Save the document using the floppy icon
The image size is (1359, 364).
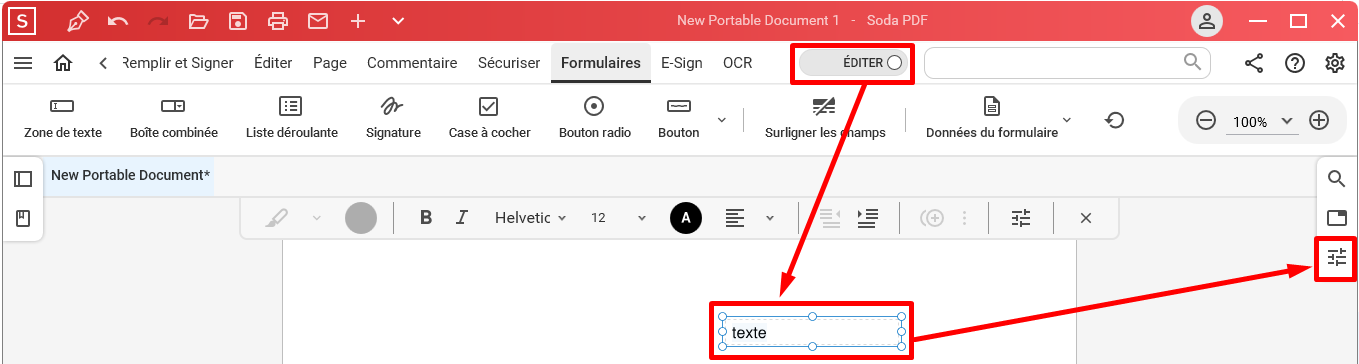pyautogui.click(x=238, y=21)
